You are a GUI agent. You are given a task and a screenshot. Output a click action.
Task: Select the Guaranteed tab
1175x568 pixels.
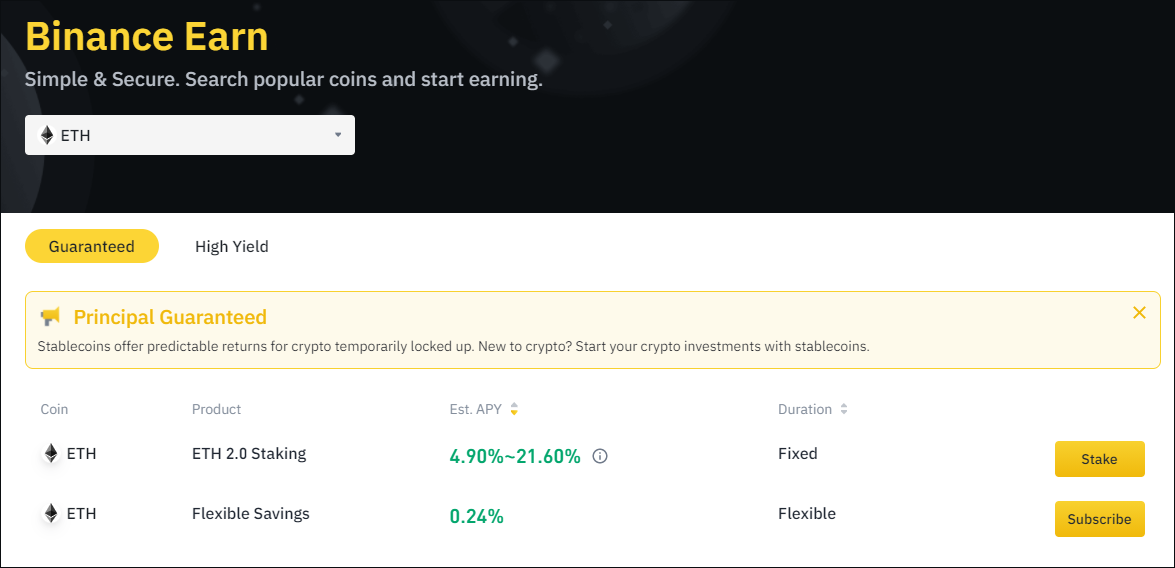pyautogui.click(x=91, y=247)
